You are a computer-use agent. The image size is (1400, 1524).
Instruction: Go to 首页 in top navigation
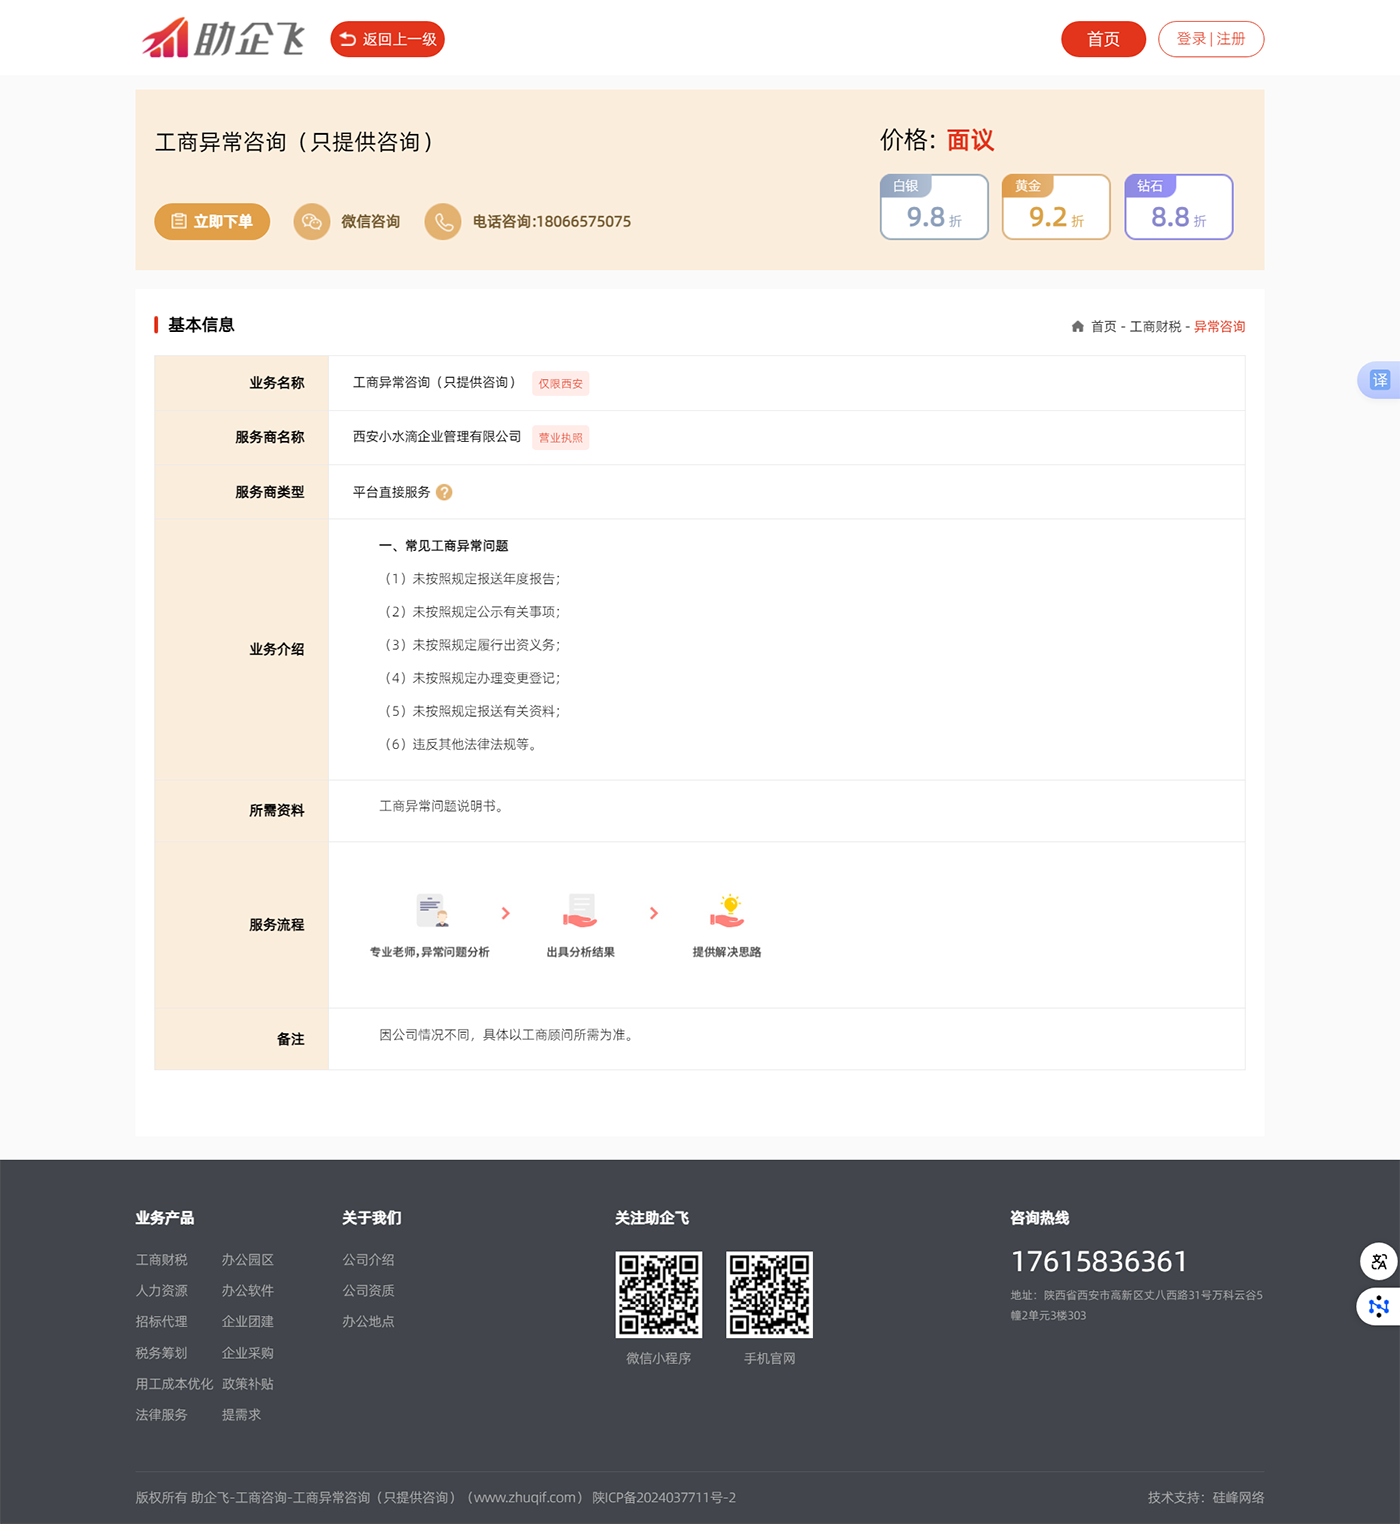point(1103,39)
